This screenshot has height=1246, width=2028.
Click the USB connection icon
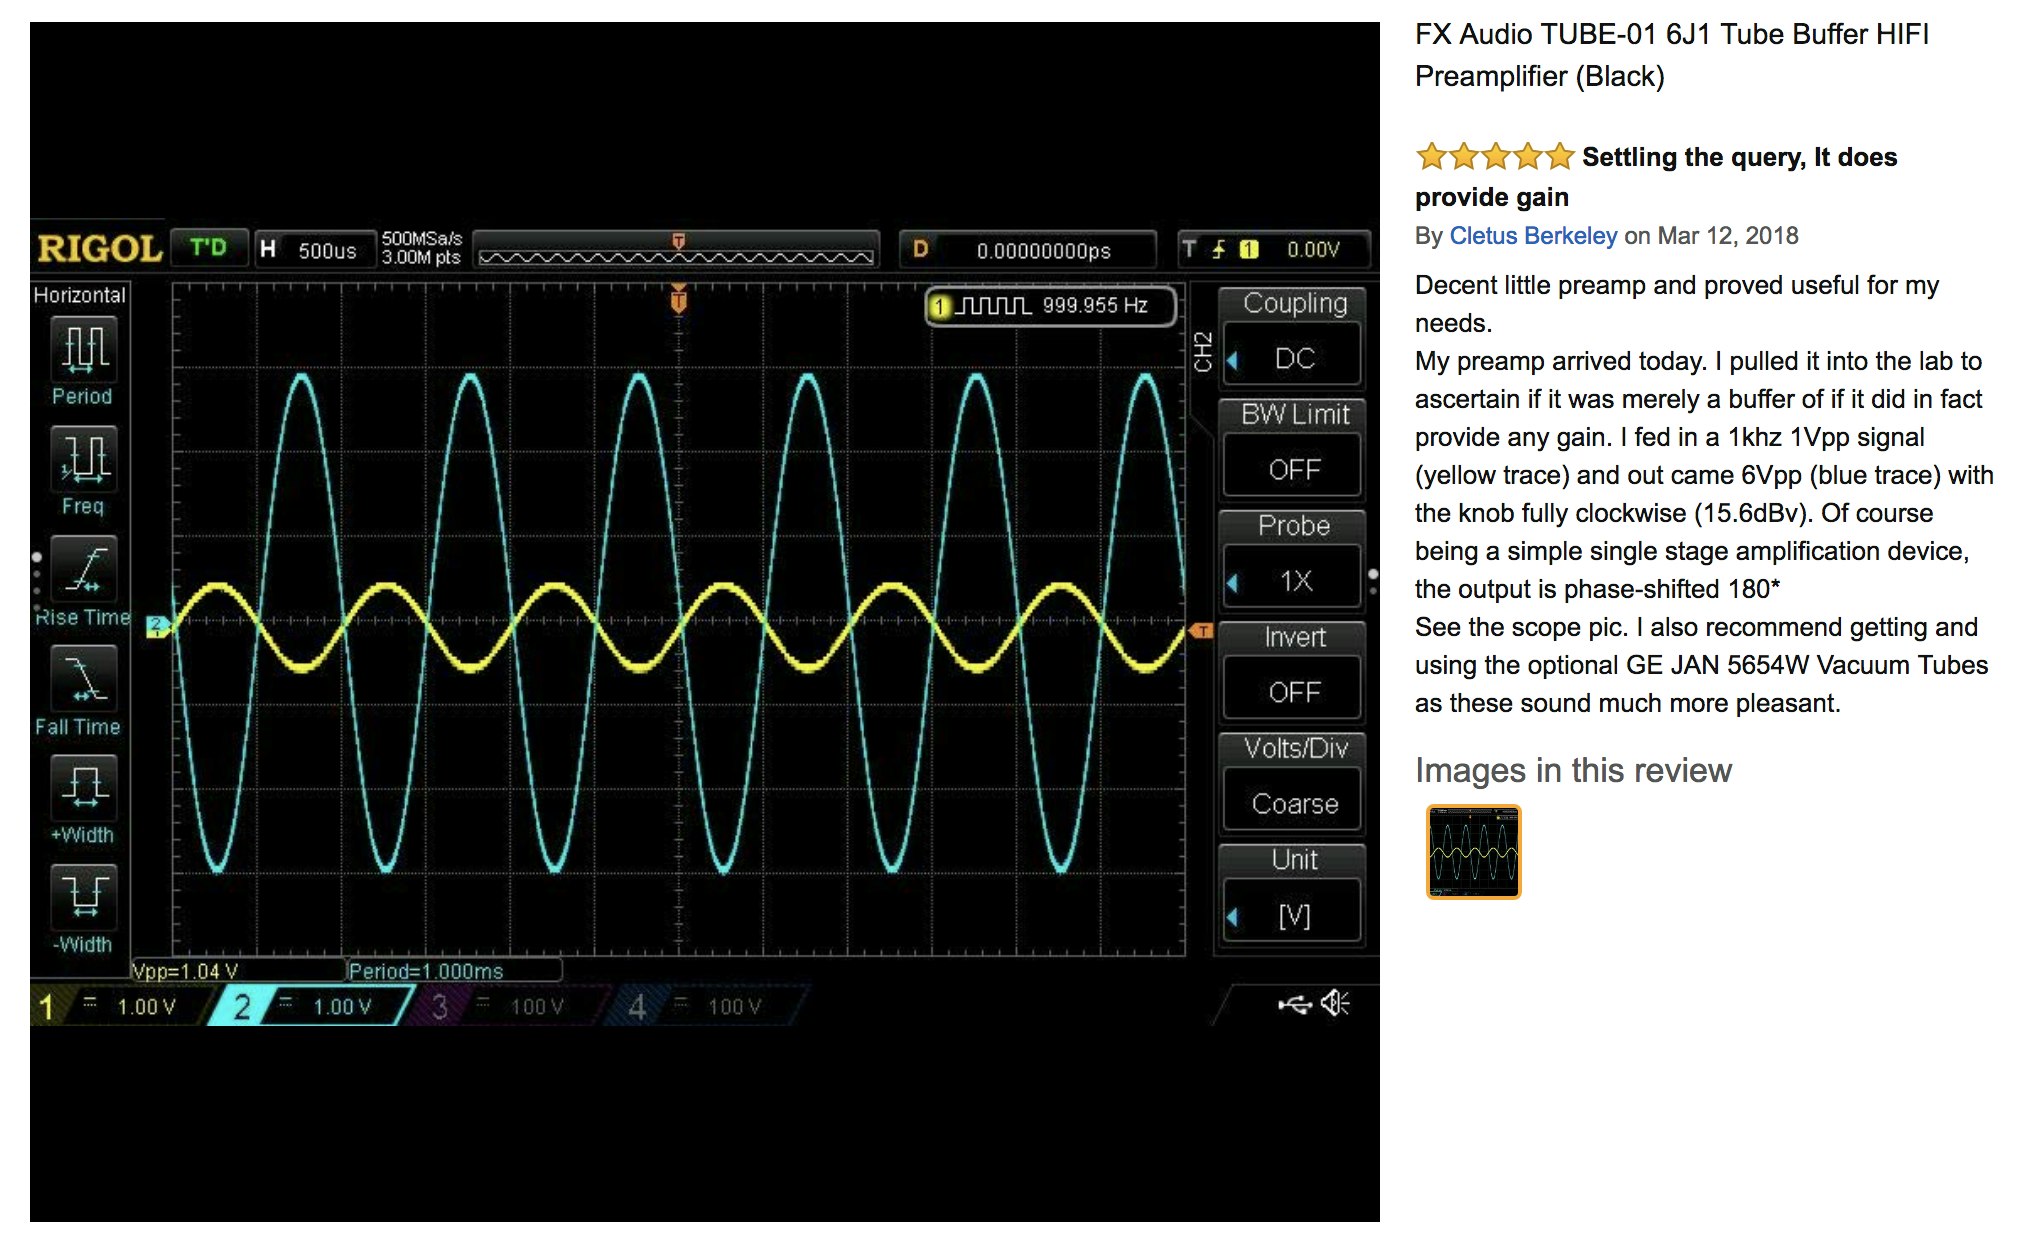click(x=1295, y=1004)
